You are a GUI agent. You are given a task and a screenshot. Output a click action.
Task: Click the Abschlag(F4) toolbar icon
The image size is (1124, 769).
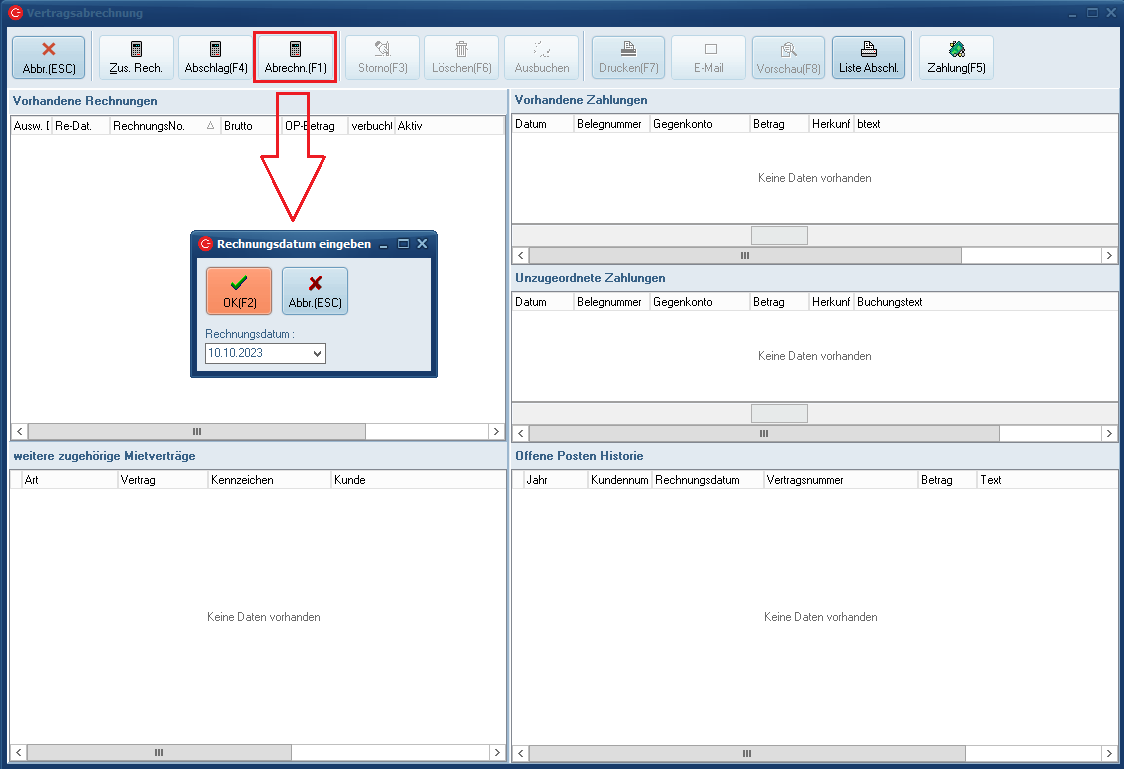[x=216, y=57]
